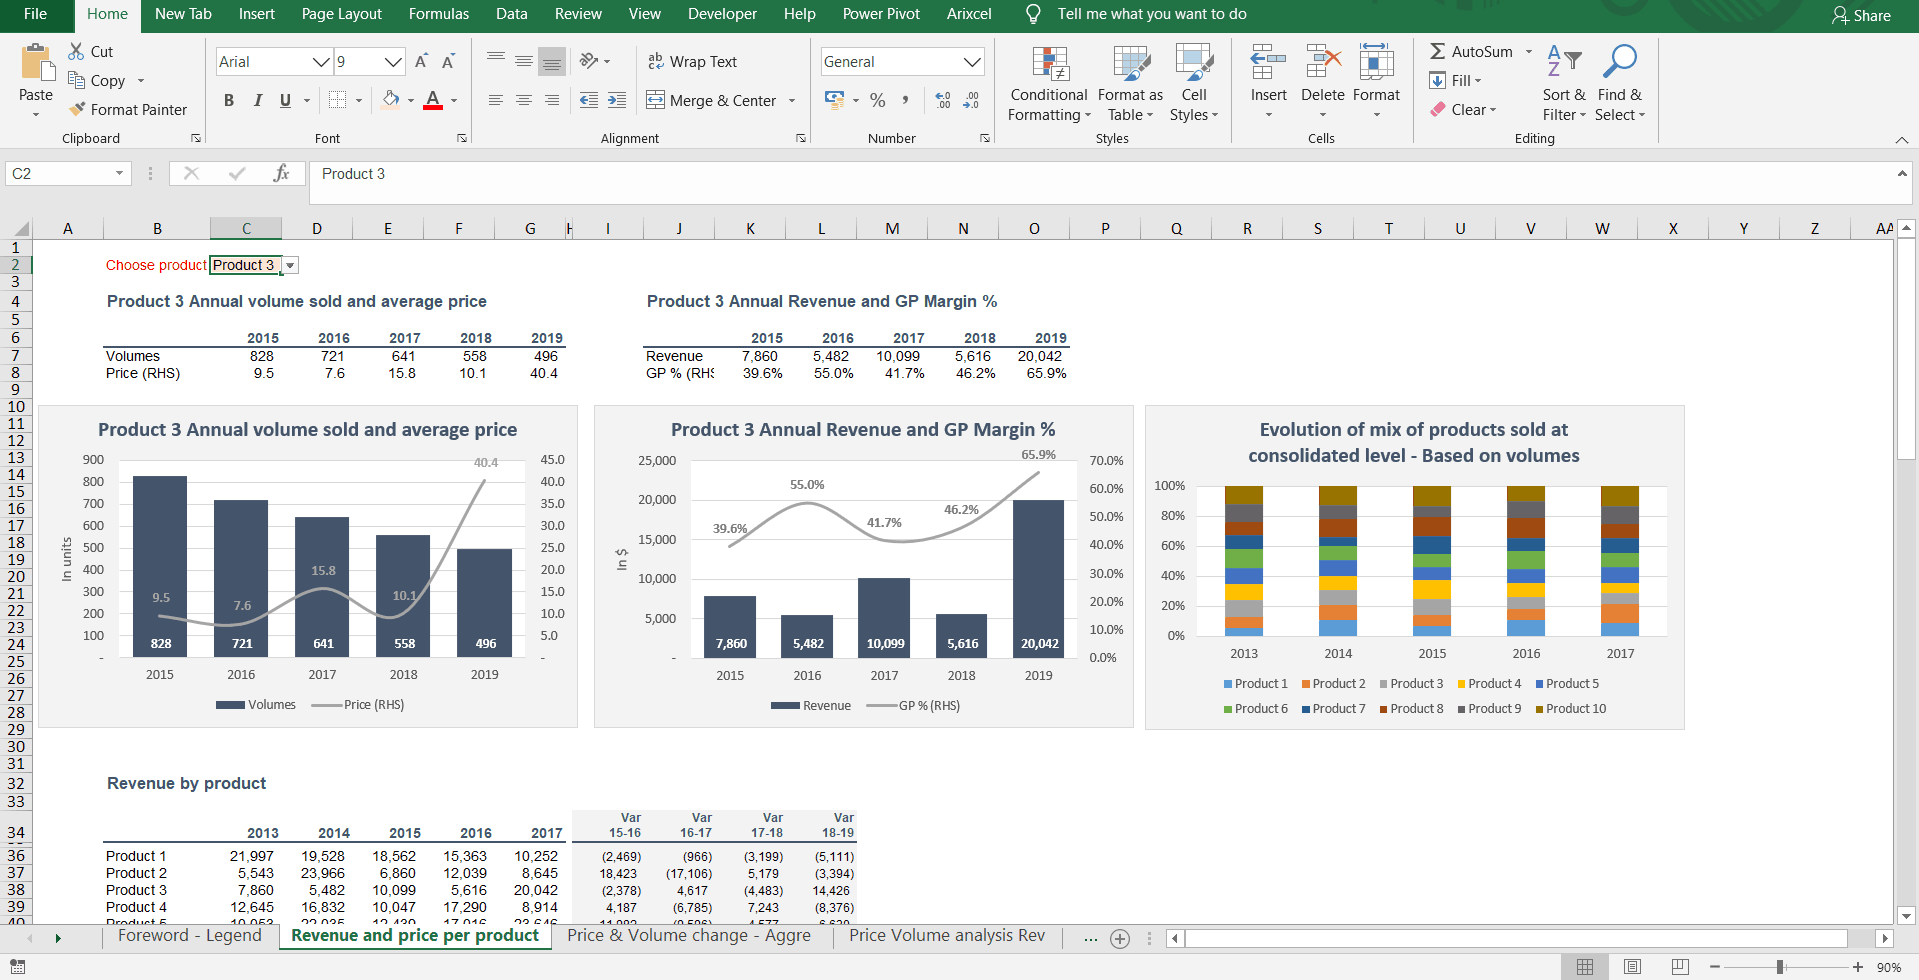Click the Share button
Image resolution: width=1919 pixels, height=980 pixels.
(1861, 15)
